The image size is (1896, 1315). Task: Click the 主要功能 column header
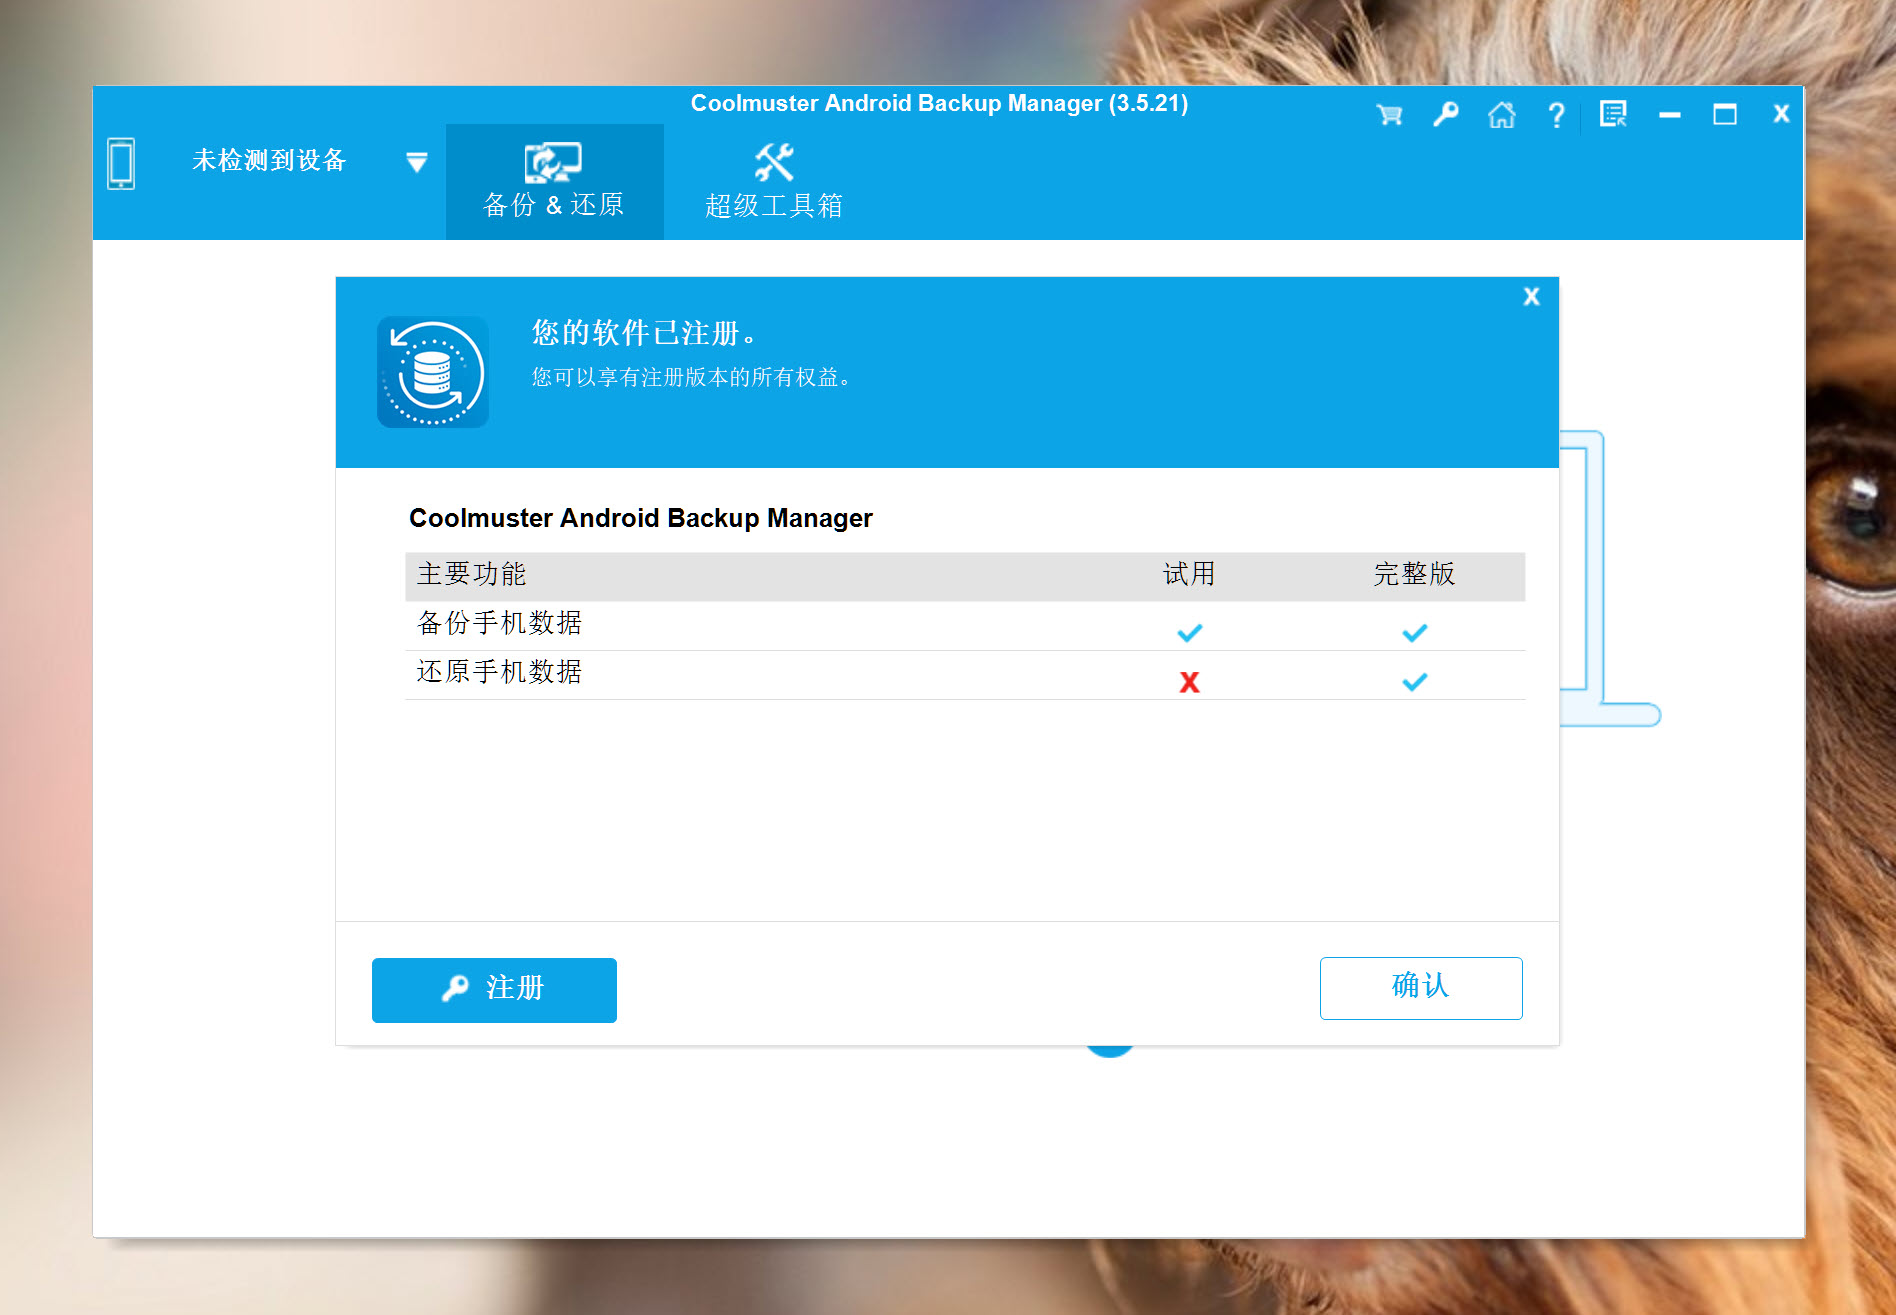pos(471,574)
